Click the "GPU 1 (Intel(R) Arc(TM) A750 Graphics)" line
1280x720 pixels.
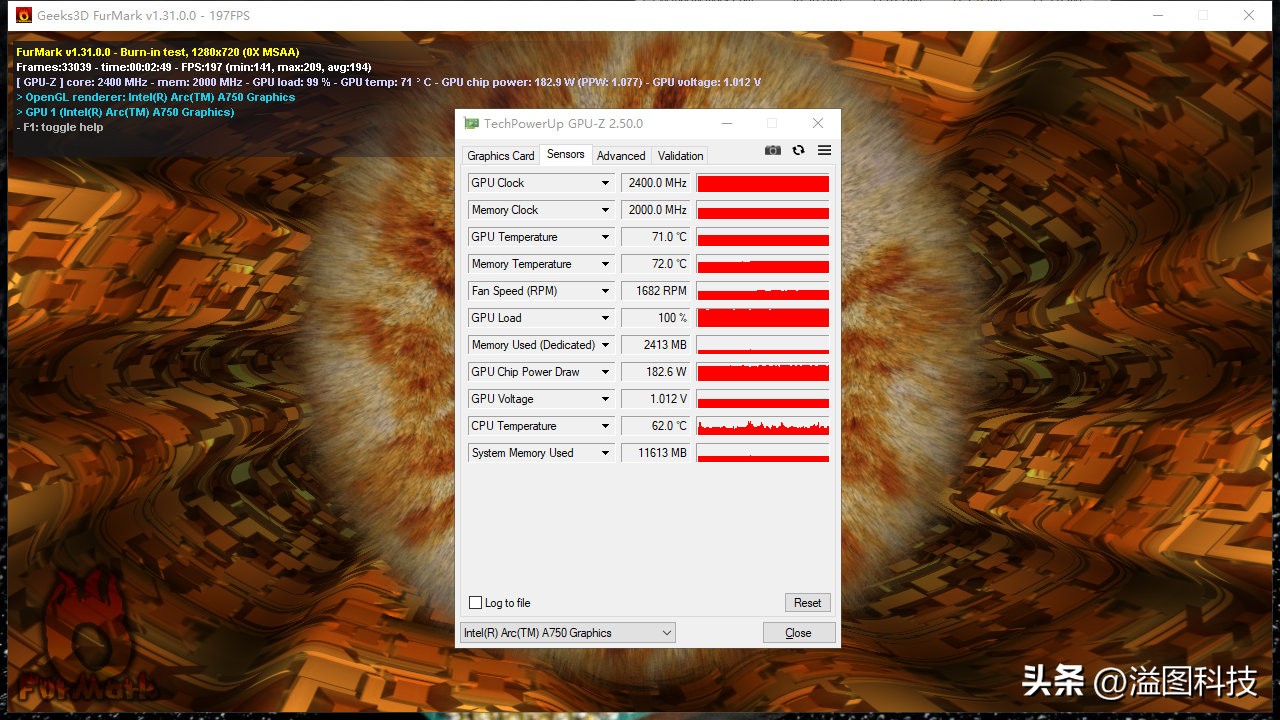click(x=125, y=112)
